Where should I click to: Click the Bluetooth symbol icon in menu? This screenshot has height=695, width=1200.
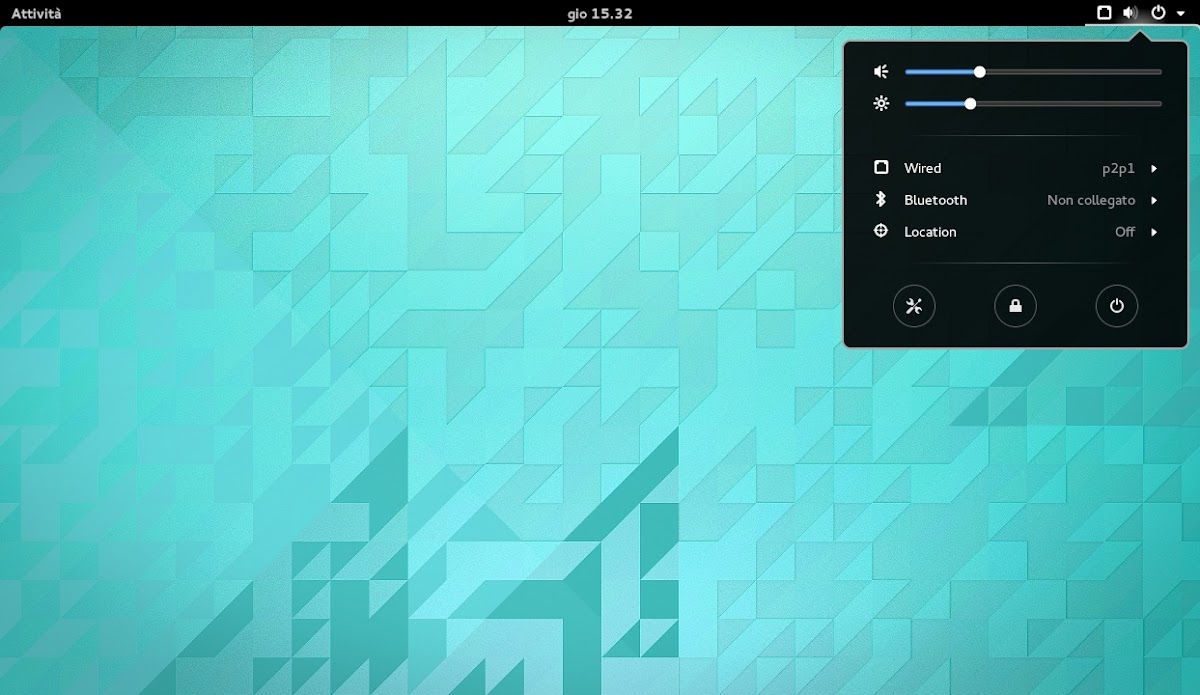[881, 200]
